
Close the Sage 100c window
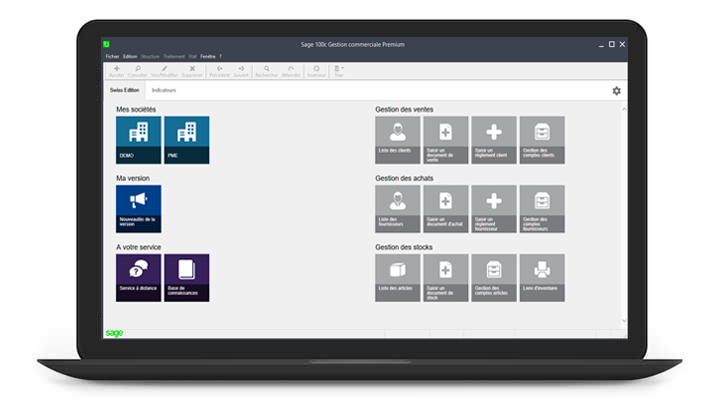coord(622,44)
